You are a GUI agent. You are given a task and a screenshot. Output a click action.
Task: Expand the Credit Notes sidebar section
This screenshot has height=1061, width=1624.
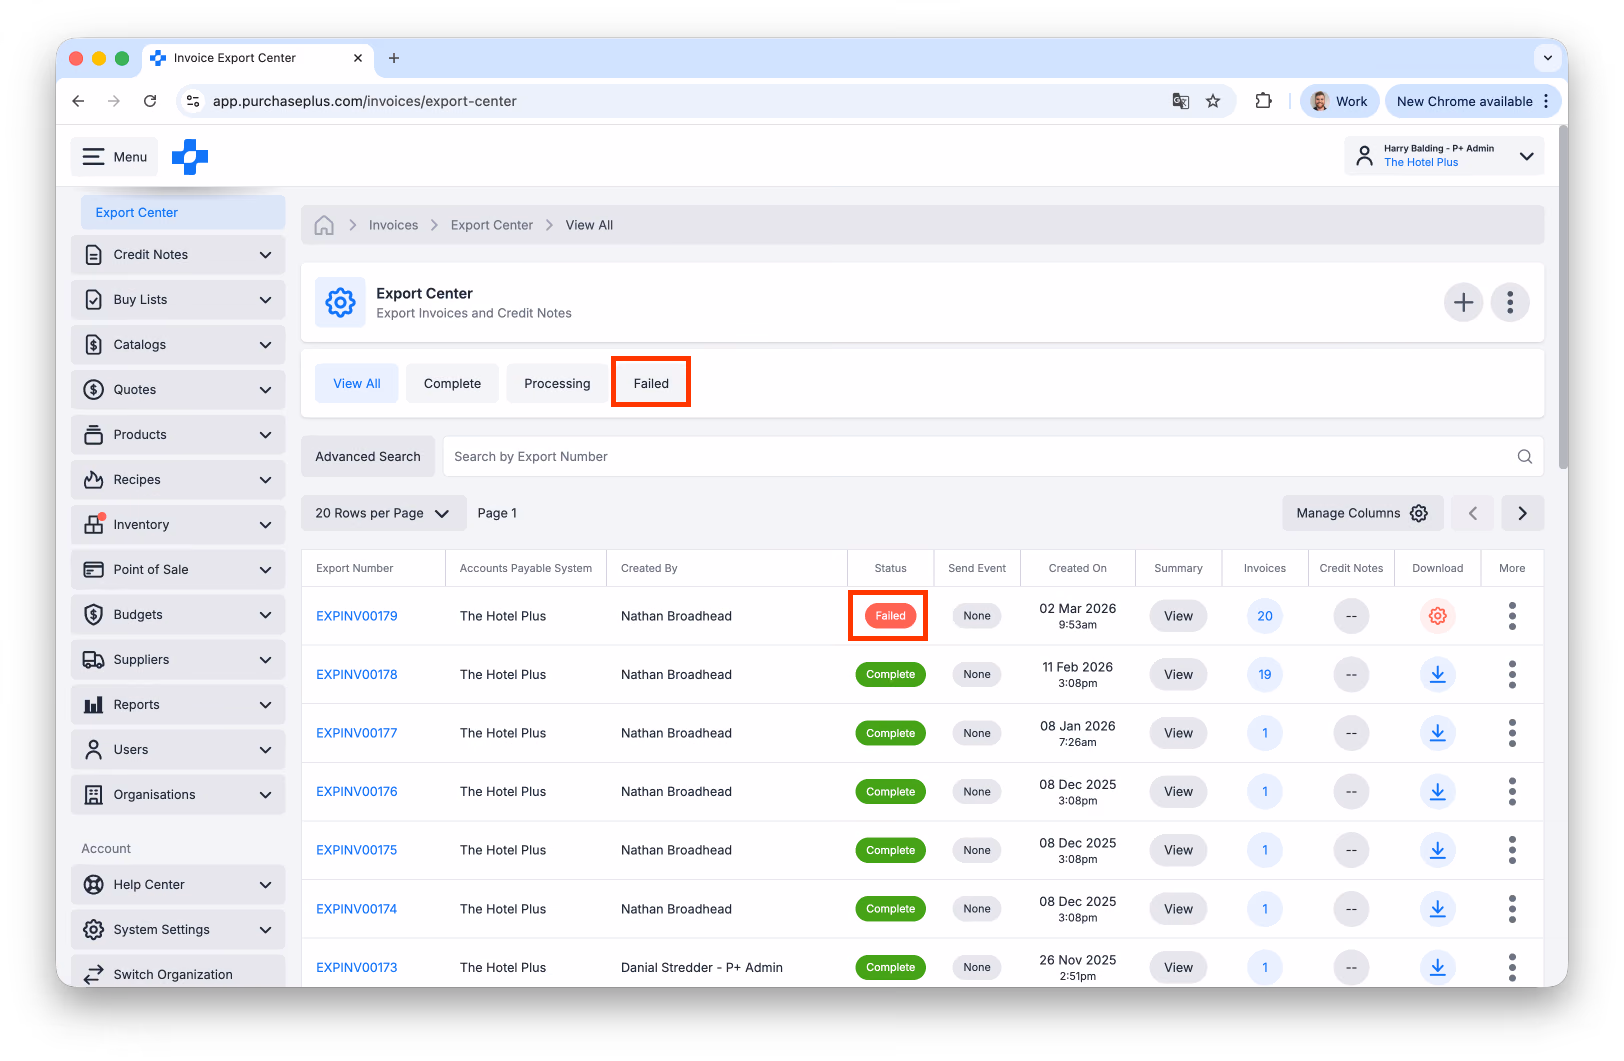pos(178,255)
